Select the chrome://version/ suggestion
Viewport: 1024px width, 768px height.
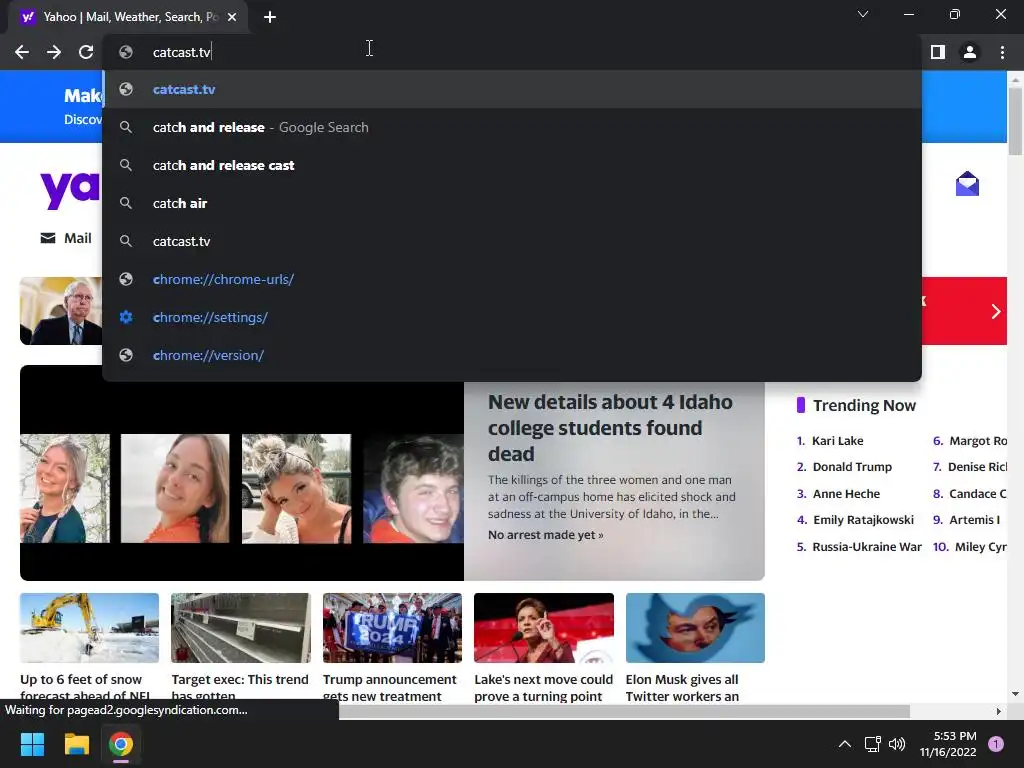point(512,355)
